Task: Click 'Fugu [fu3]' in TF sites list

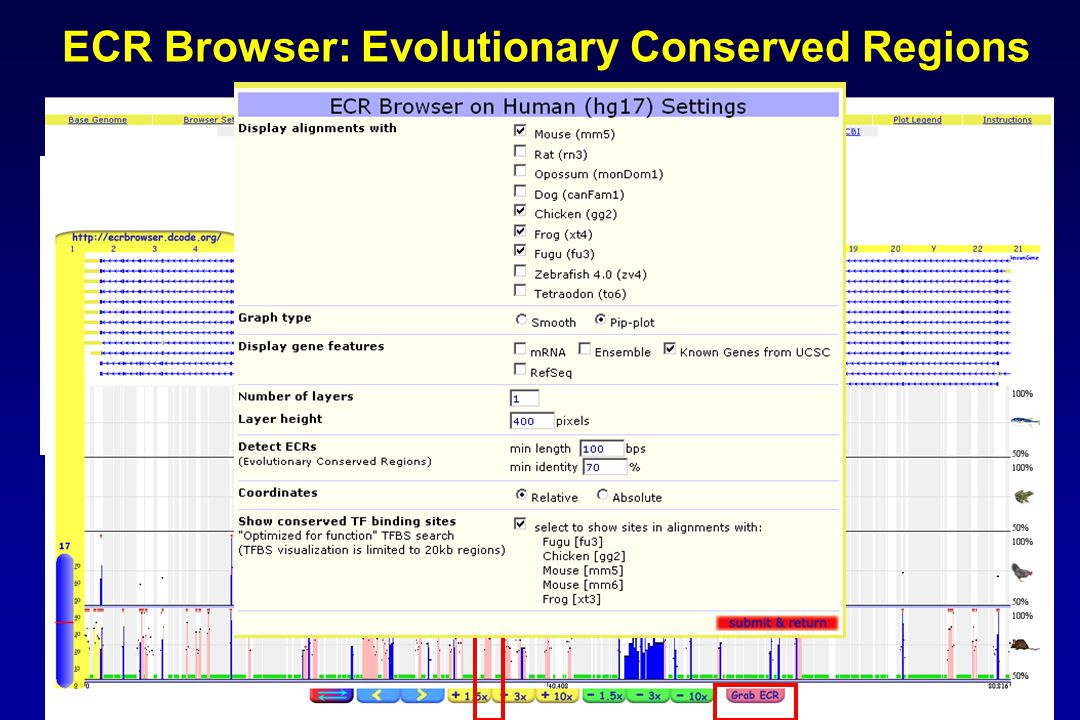Action: (572, 542)
